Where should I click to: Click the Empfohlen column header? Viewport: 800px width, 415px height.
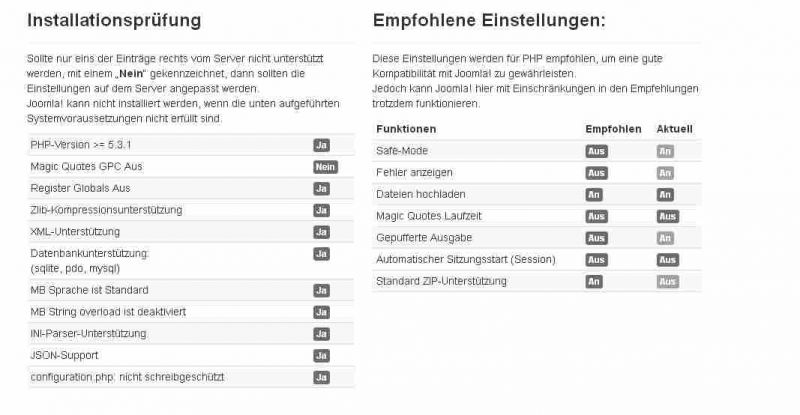pyautogui.click(x=613, y=129)
